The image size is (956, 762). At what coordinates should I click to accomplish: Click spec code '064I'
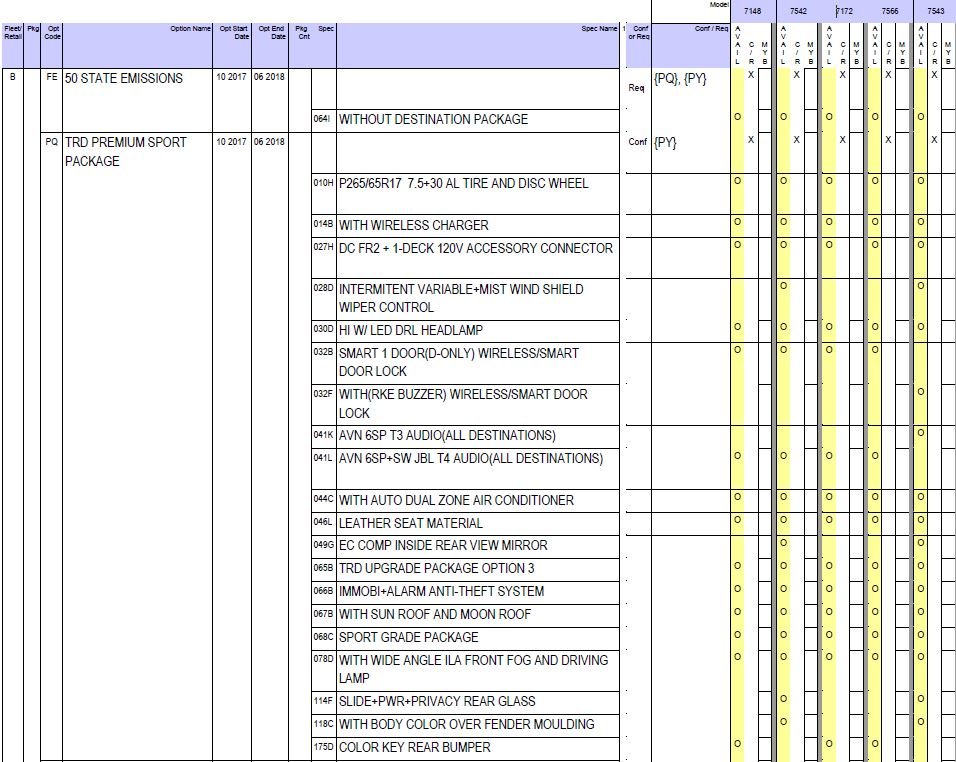click(x=322, y=118)
